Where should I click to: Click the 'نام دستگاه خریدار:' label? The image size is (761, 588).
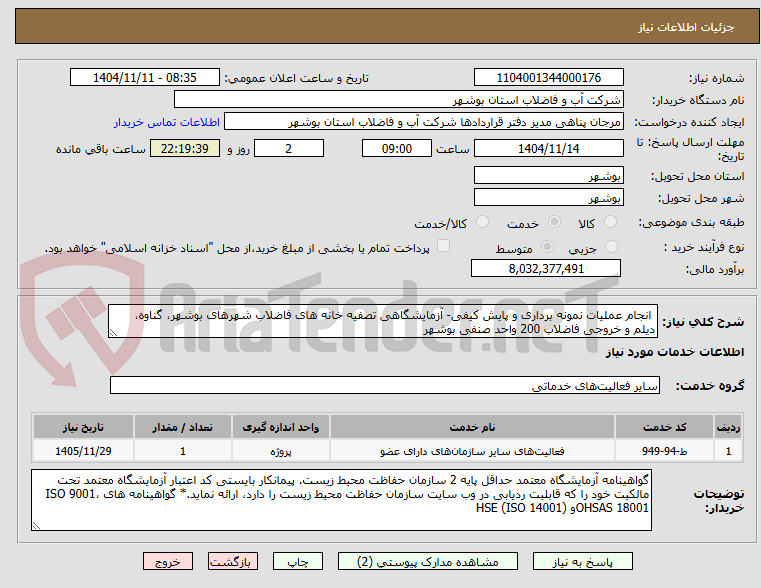[x=698, y=100]
